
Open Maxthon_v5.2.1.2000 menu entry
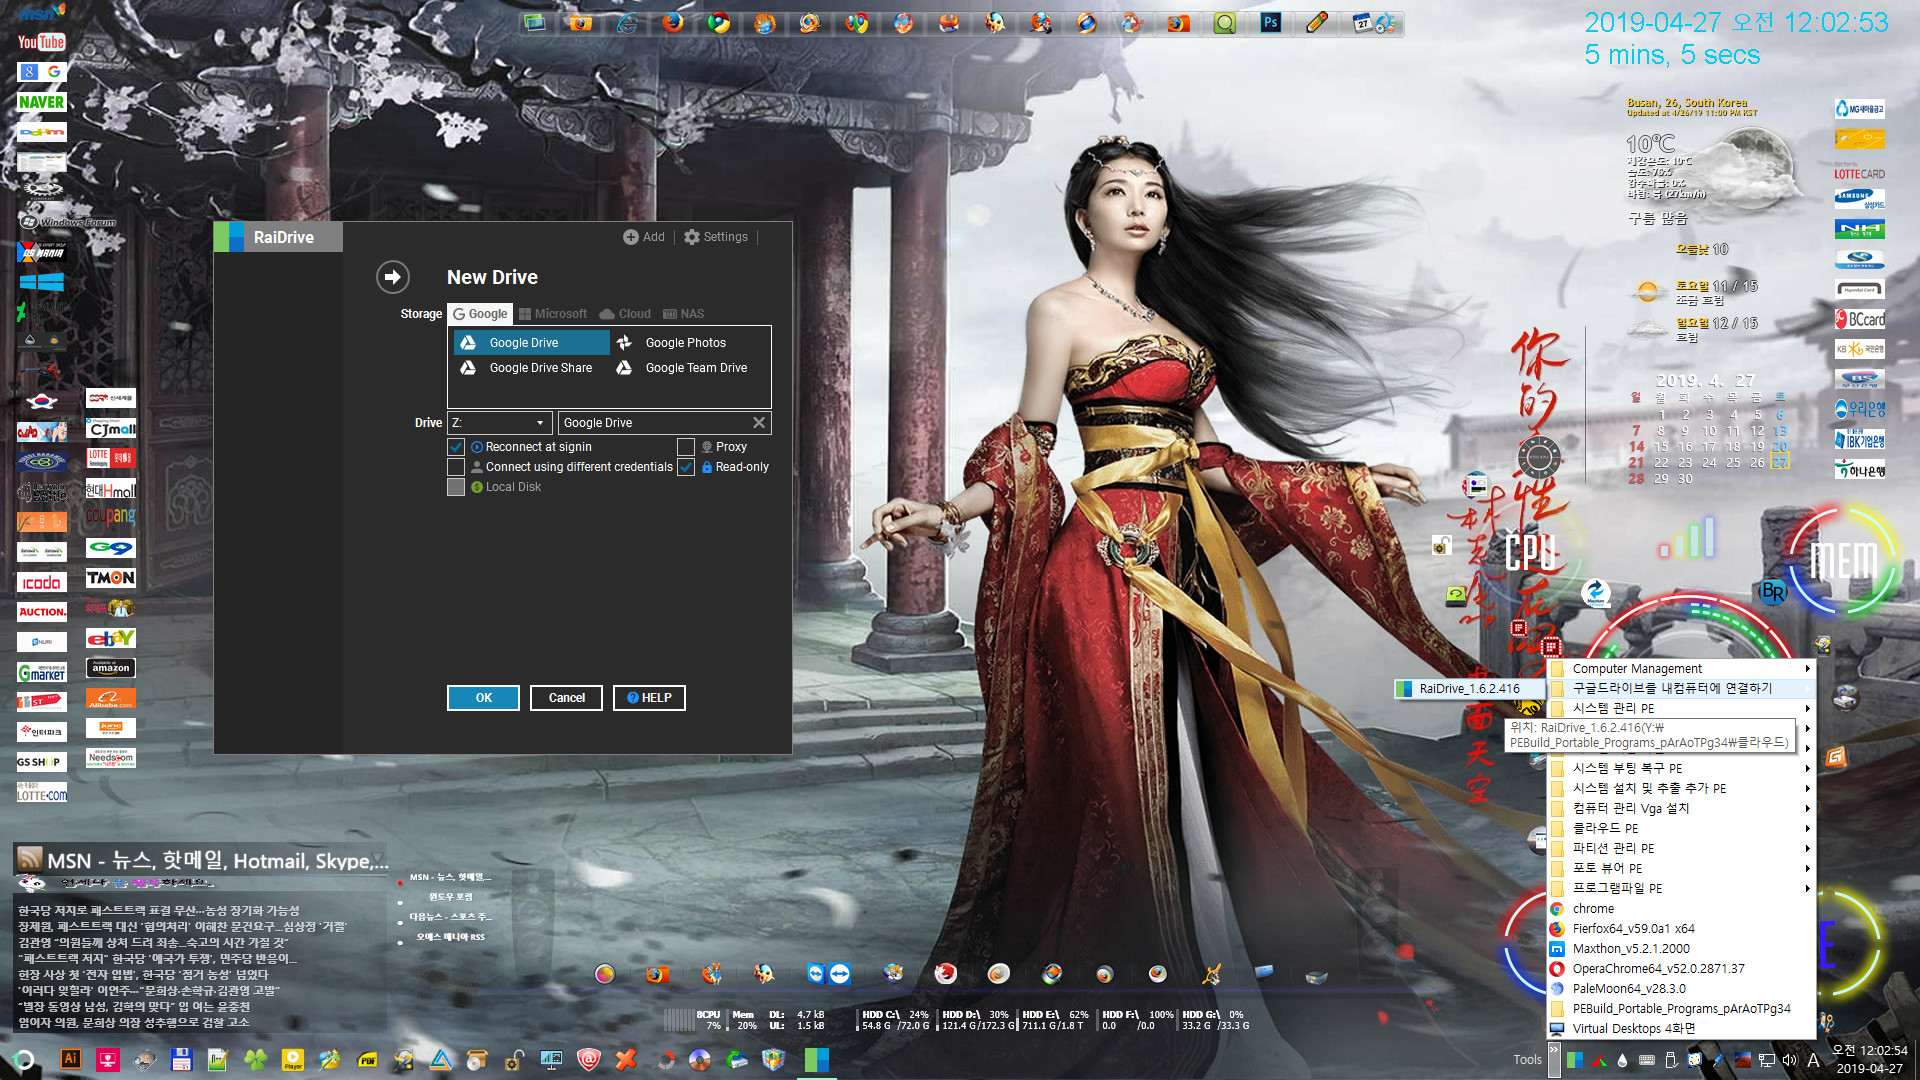(x=1680, y=949)
